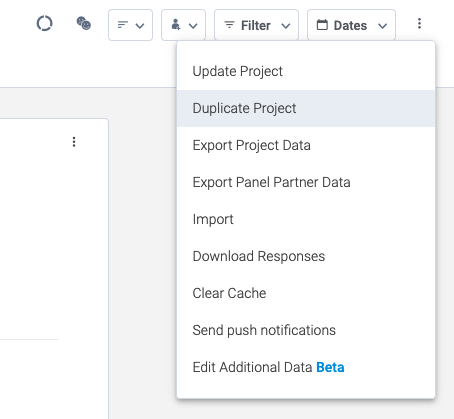Click the add-person icon
The image size is (454, 419).
176,25
